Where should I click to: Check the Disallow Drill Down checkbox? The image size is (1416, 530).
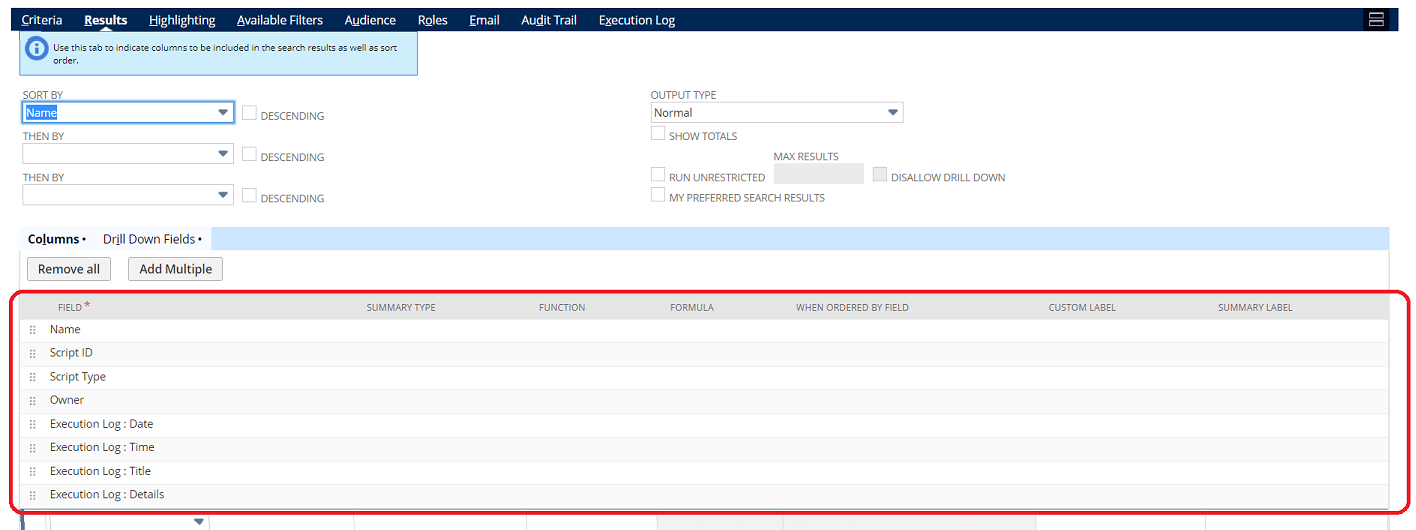[x=880, y=174]
